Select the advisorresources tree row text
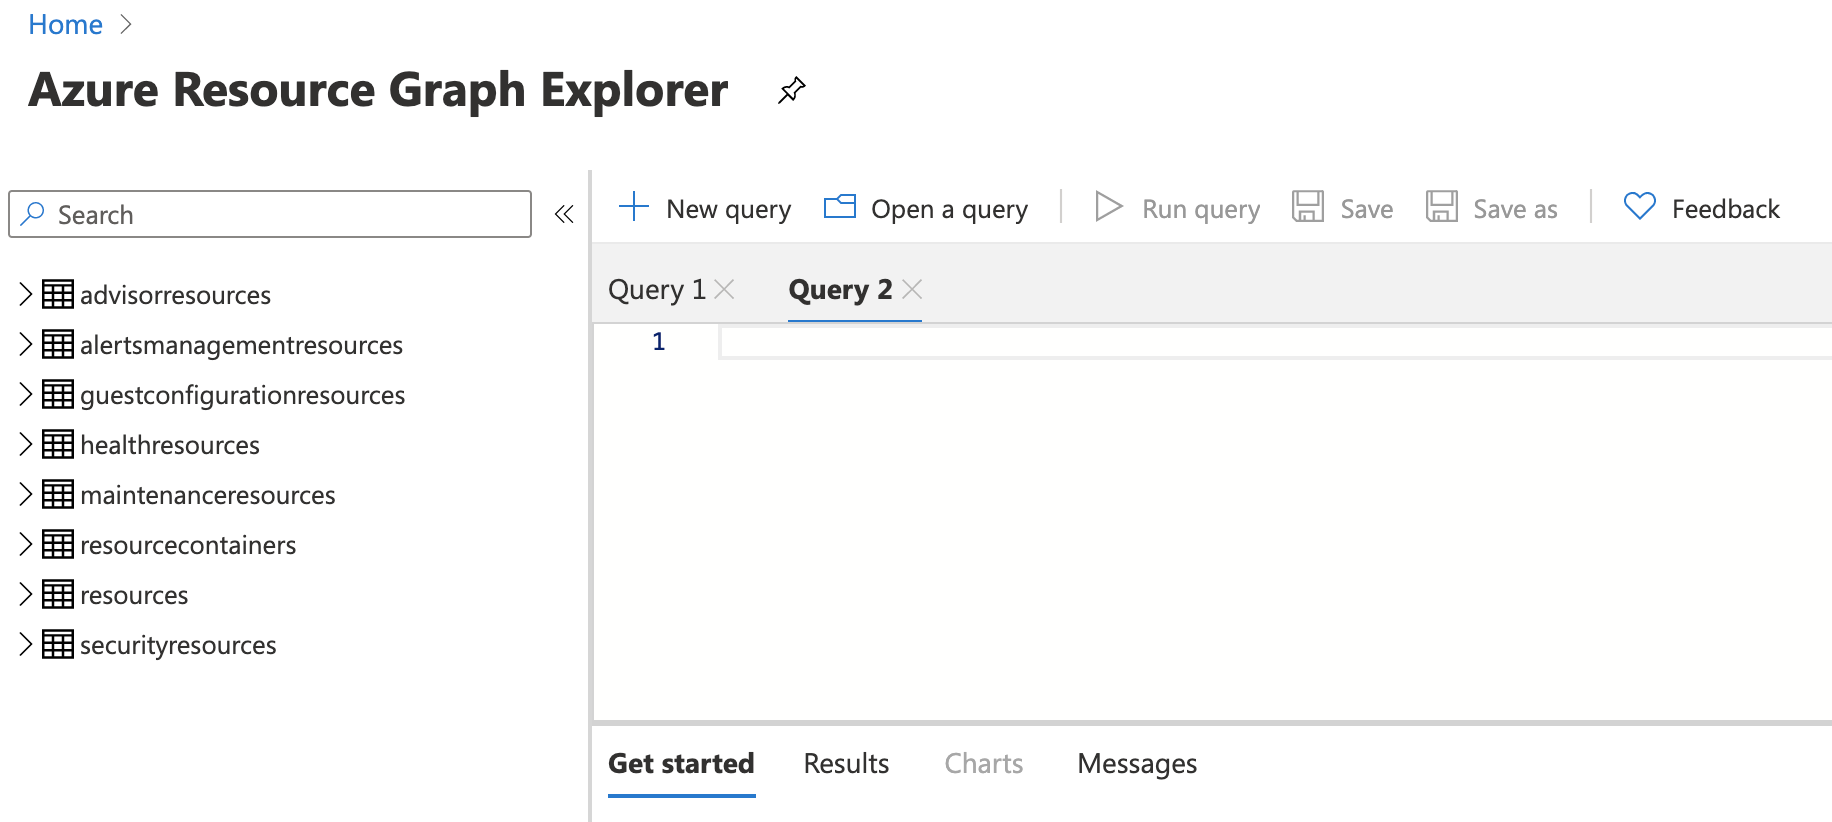 175,295
